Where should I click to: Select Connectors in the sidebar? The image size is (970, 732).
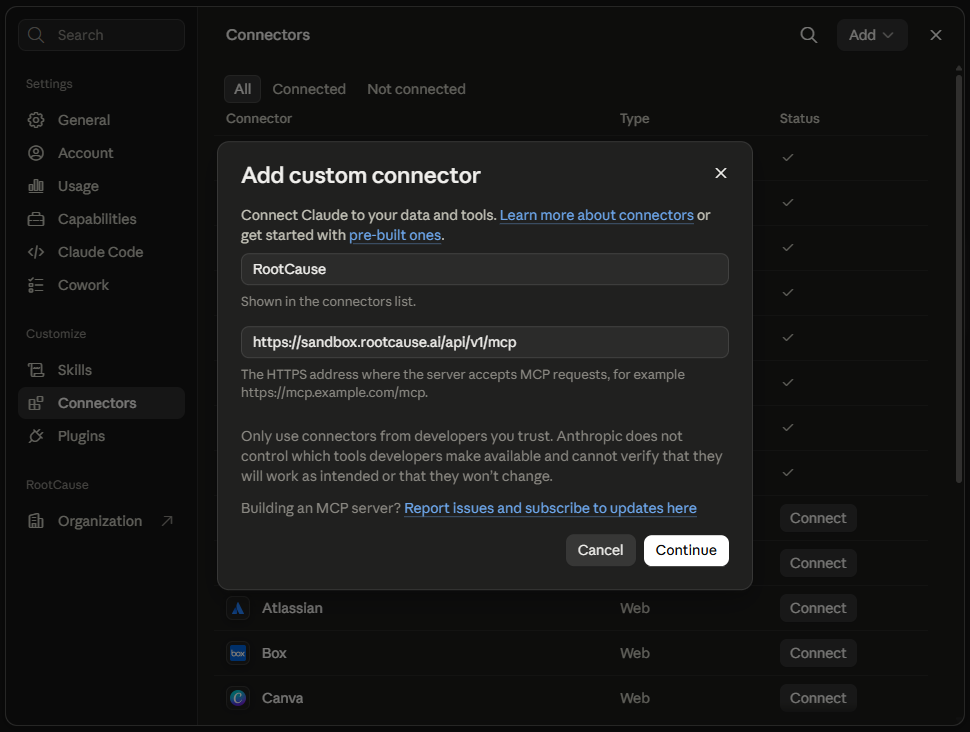(x=101, y=403)
